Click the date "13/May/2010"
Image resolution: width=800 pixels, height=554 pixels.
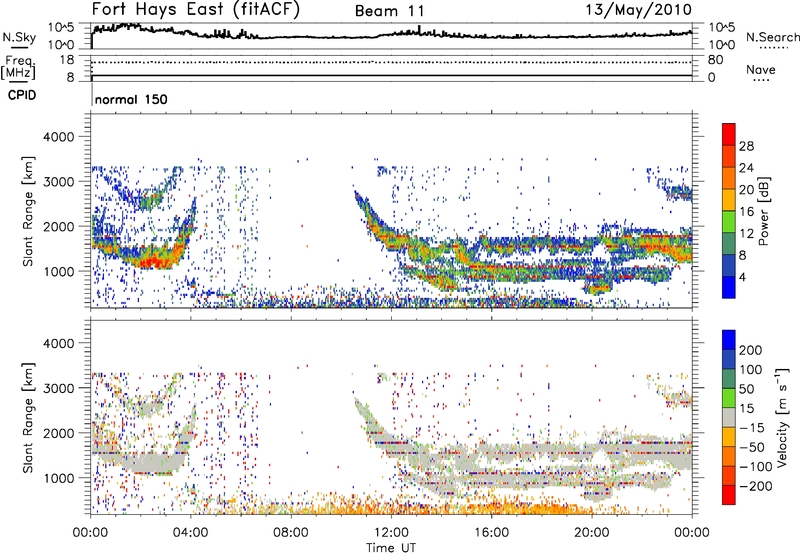tap(638, 10)
